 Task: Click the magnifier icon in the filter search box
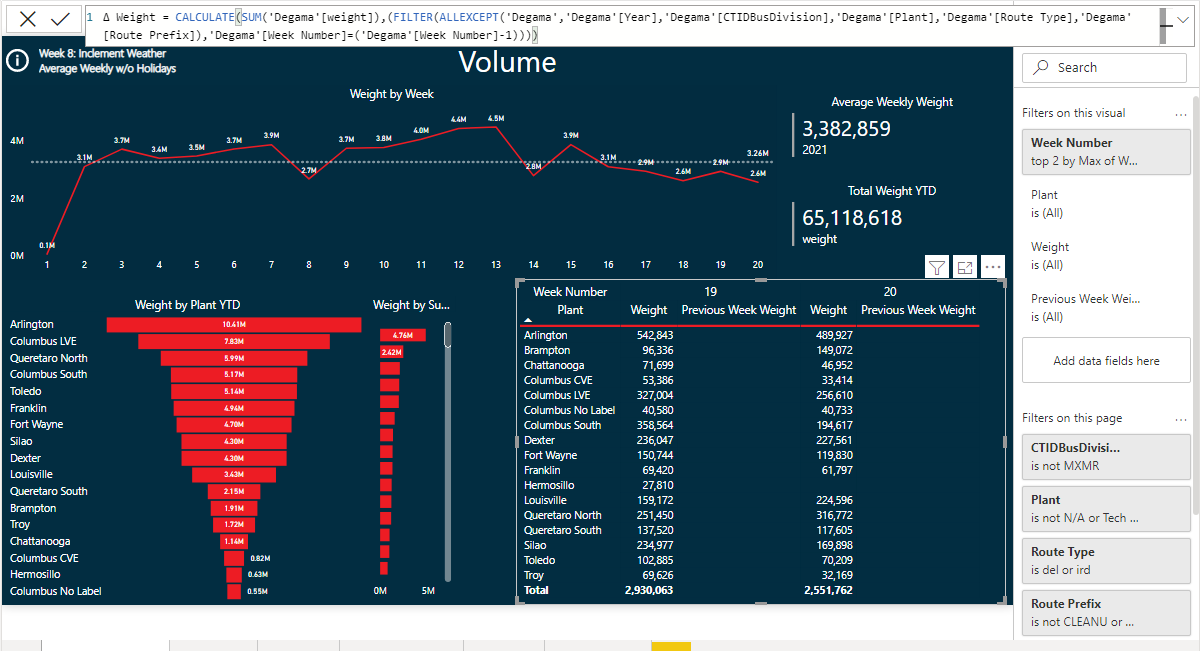(1042, 68)
